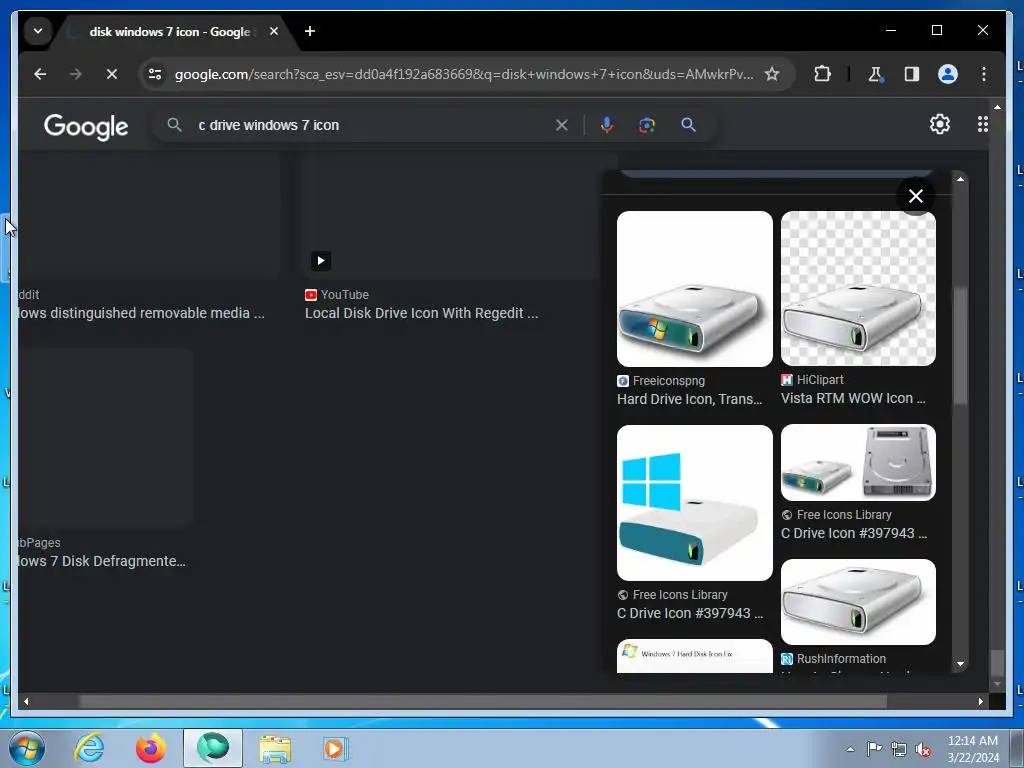Open a new browser tab
Screen dimensions: 1024x768
point(310,31)
